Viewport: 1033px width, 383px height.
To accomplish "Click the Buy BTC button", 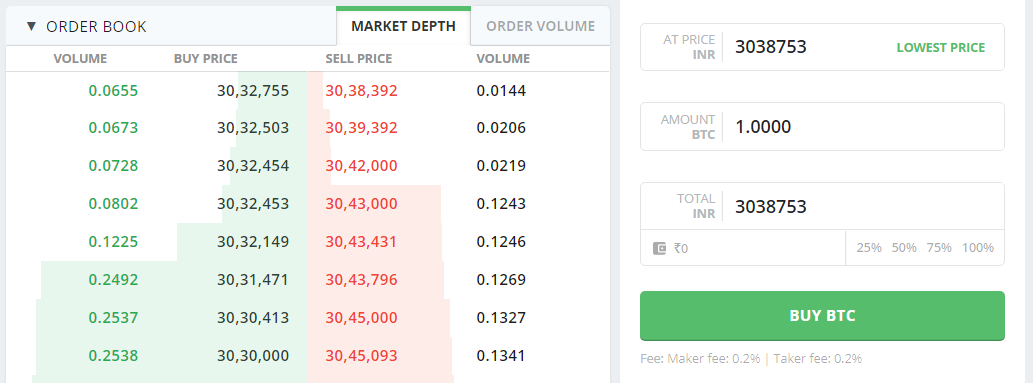I will (x=822, y=316).
